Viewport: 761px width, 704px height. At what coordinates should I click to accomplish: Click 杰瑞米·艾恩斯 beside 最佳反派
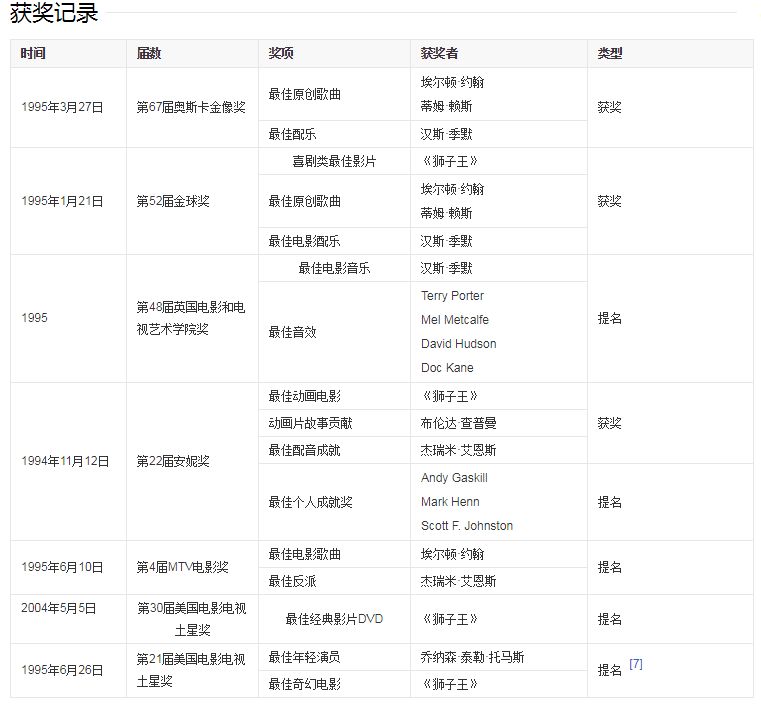[x=458, y=581]
